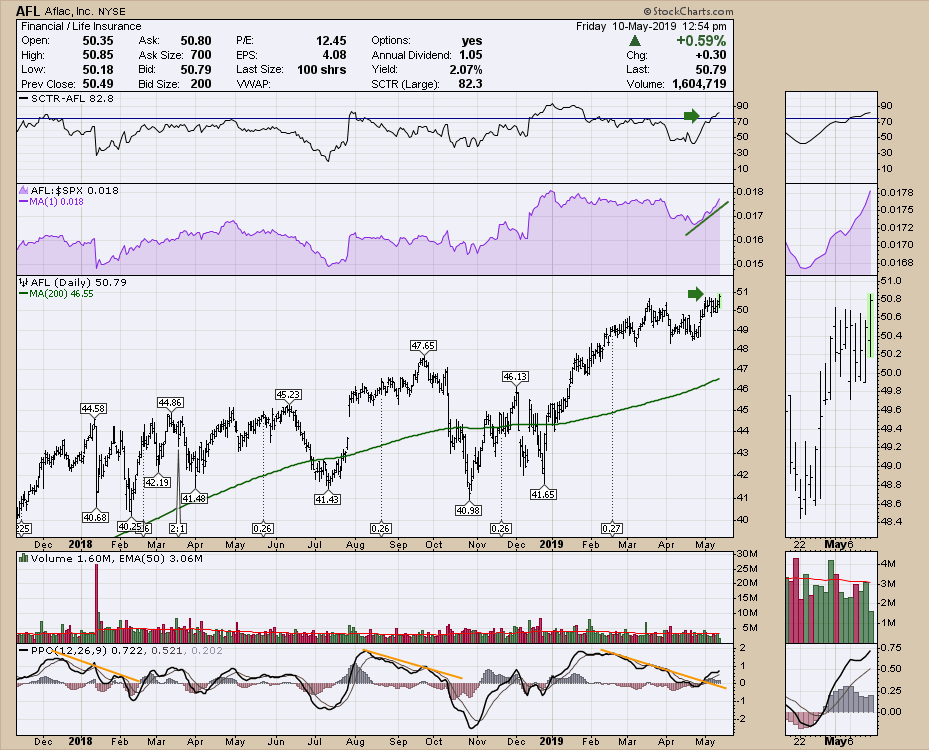
Task: Click the P/E value 12.45
Action: pyautogui.click(x=331, y=40)
